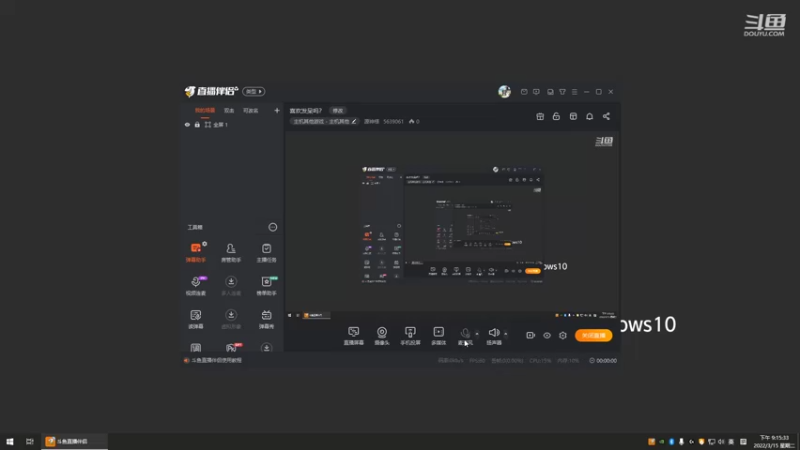The width and height of the screenshot is (800, 450).
Task: Open the video mic-link tool with purple badge
Action: pos(196,285)
